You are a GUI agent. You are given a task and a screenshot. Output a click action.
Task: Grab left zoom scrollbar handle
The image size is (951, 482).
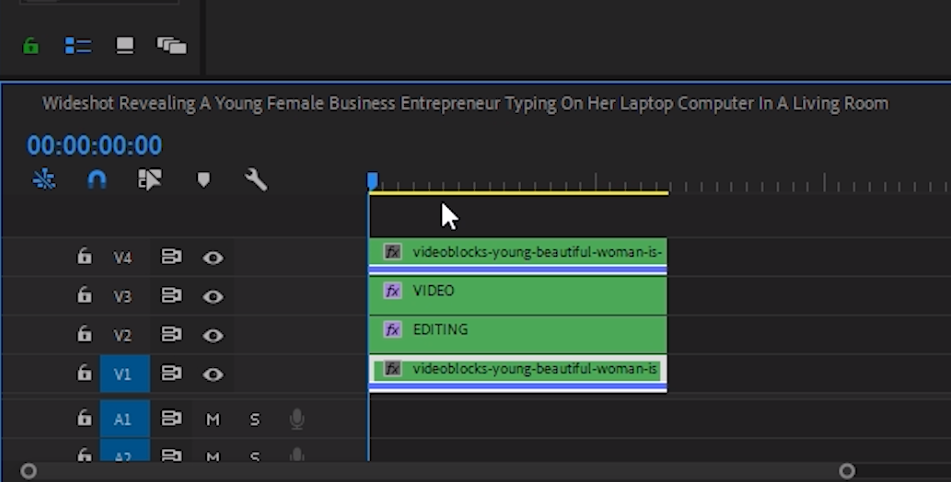click(28, 471)
